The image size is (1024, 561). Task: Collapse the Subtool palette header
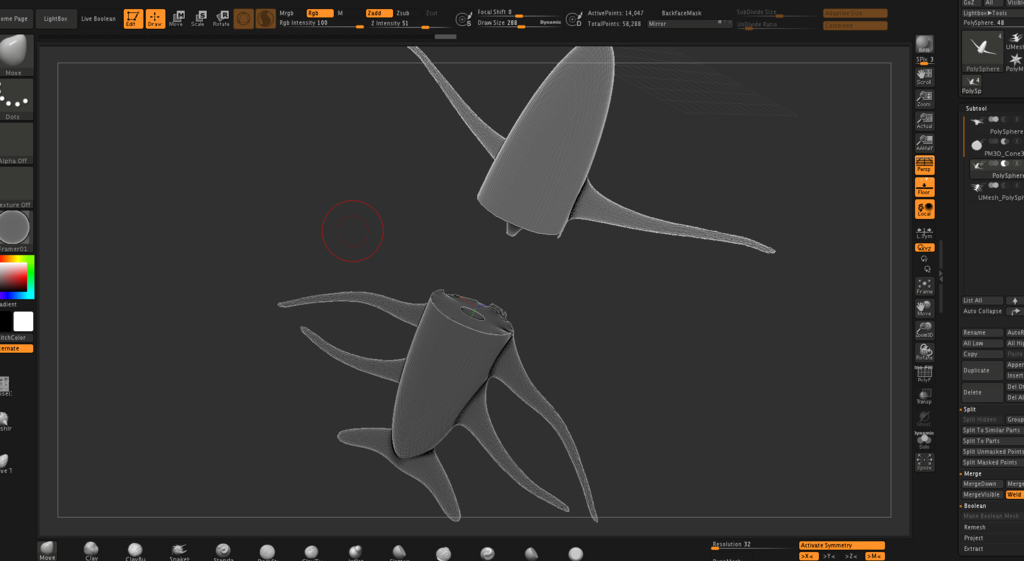976,108
